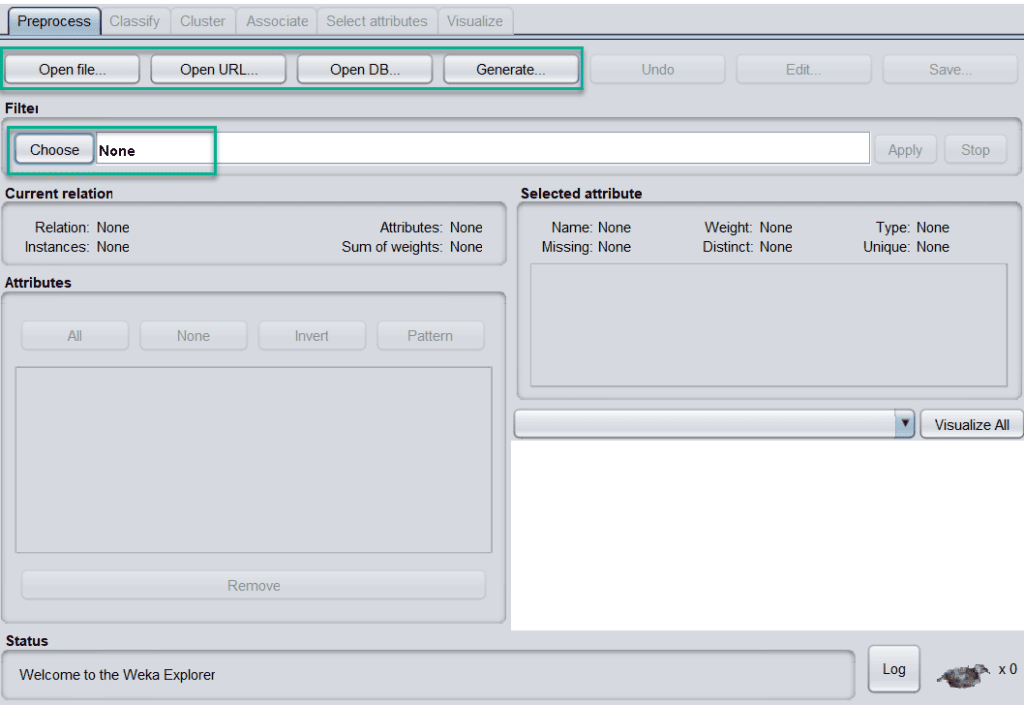Click the filter text field showing None

click(482, 149)
